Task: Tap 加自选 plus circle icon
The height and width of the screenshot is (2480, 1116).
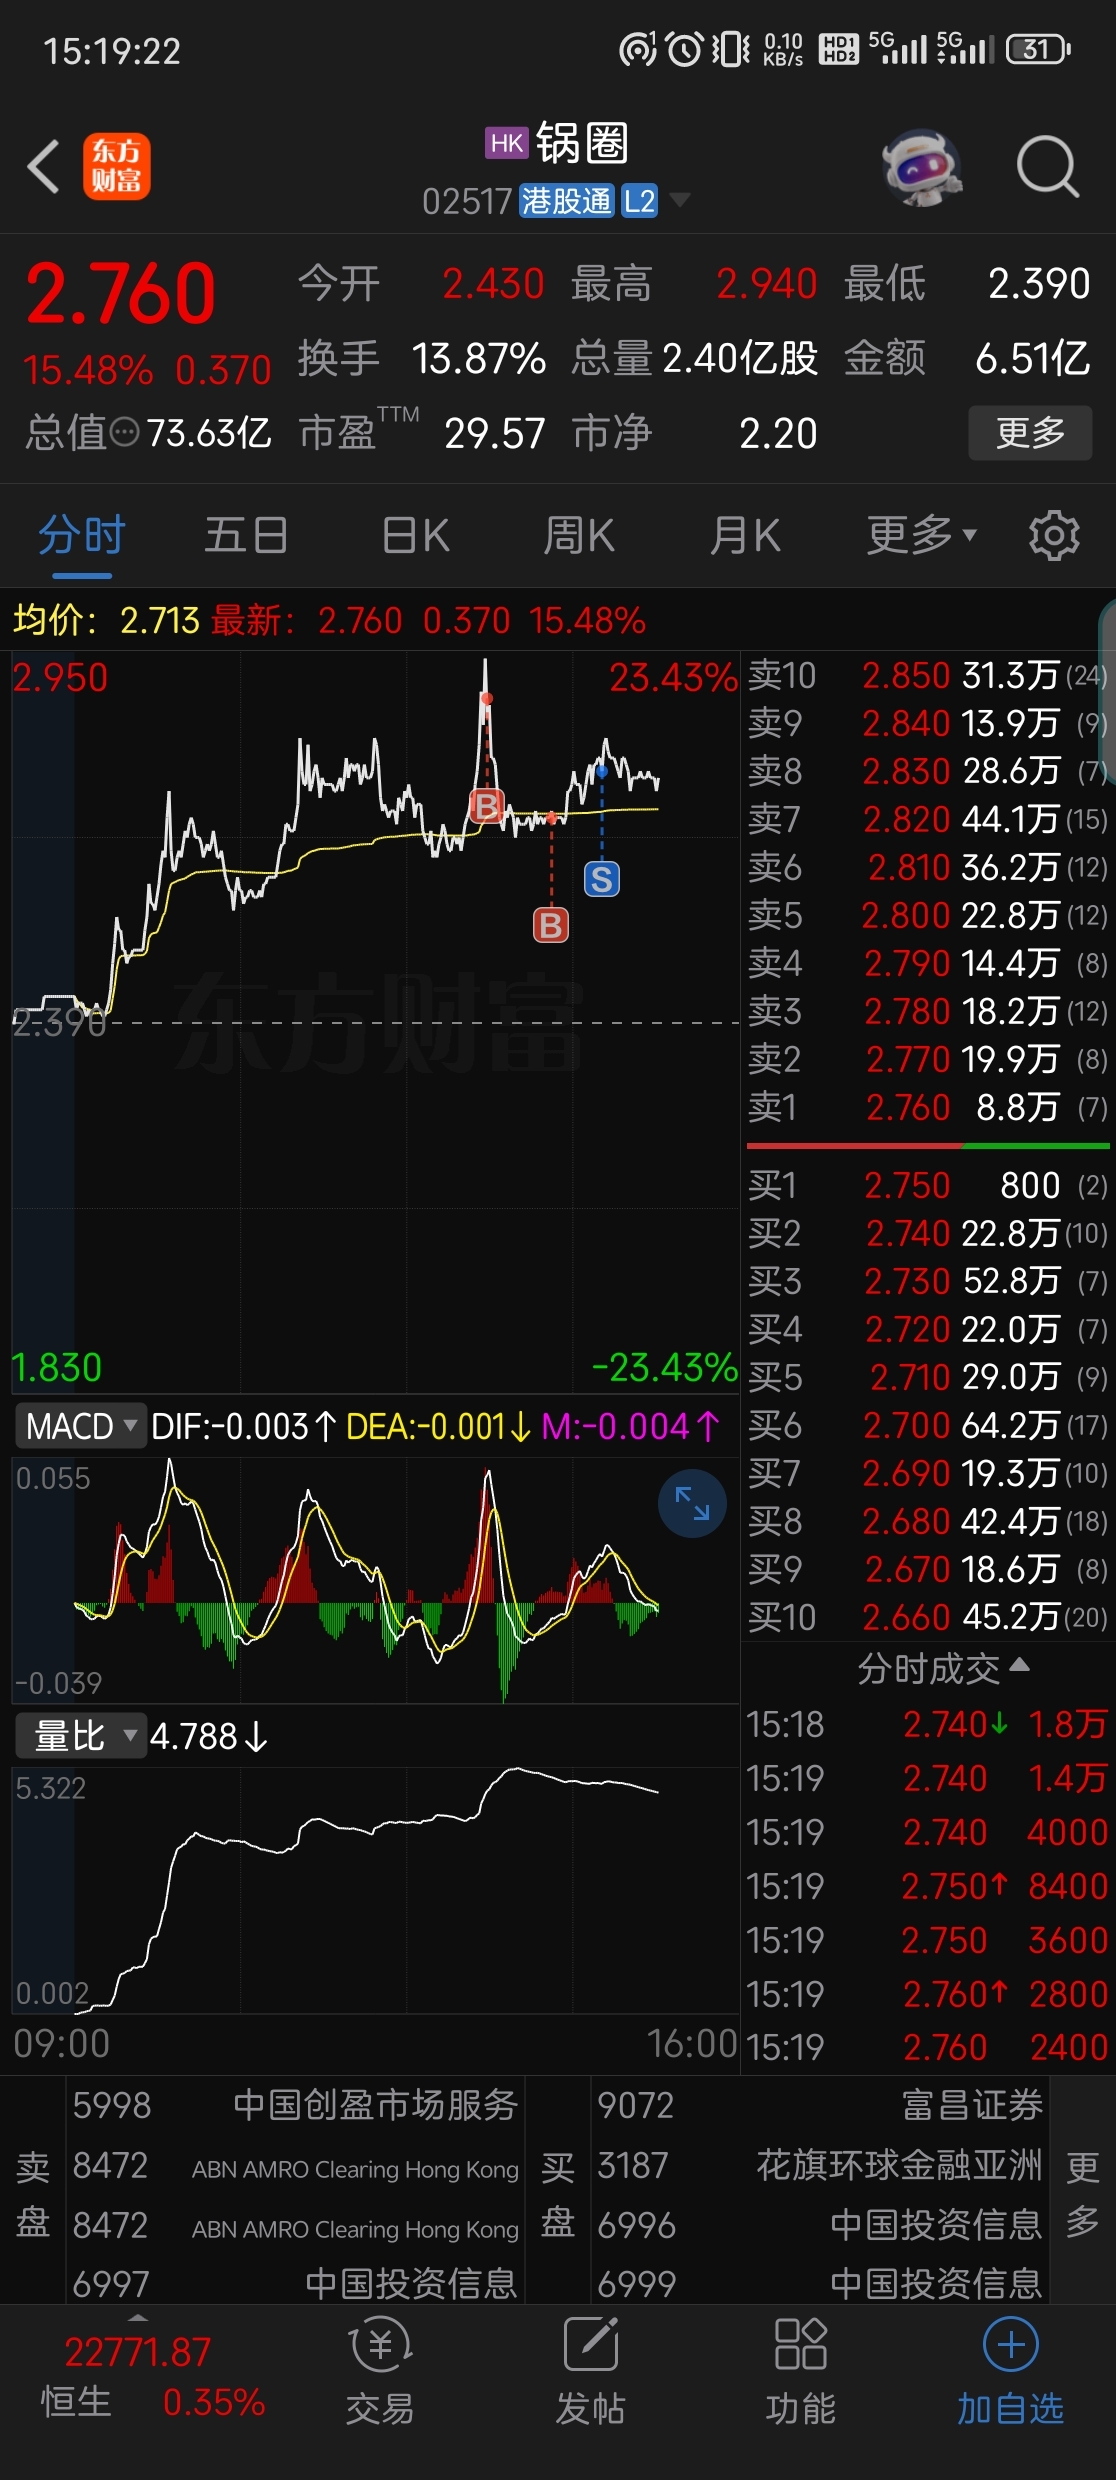Action: pyautogui.click(x=1011, y=2344)
